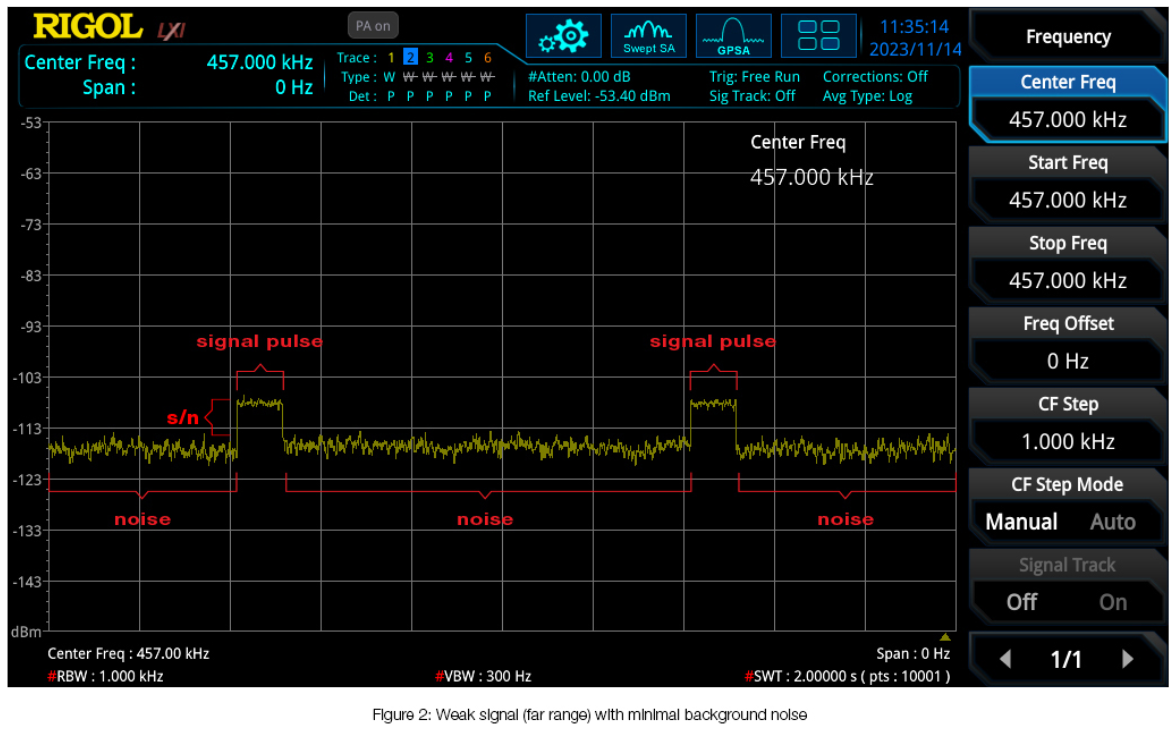The width and height of the screenshot is (1175, 733).
Task: Open the Trig: Free Run setting
Action: [x=754, y=77]
